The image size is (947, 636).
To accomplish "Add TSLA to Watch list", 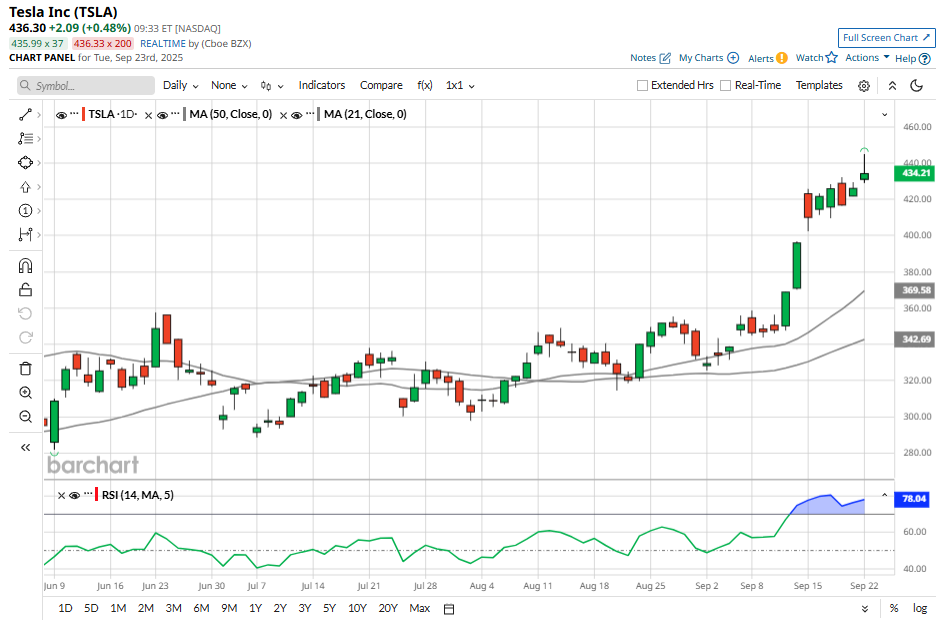I will [817, 57].
